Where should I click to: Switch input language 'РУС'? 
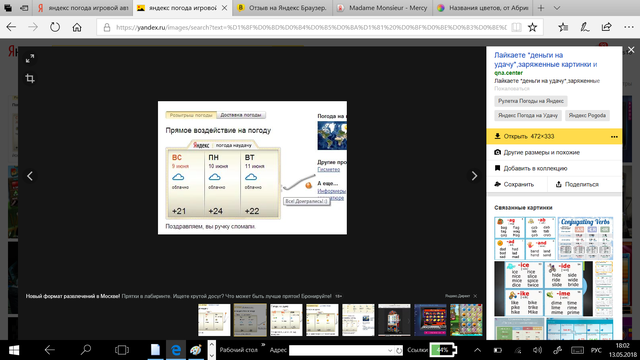(x=596, y=350)
